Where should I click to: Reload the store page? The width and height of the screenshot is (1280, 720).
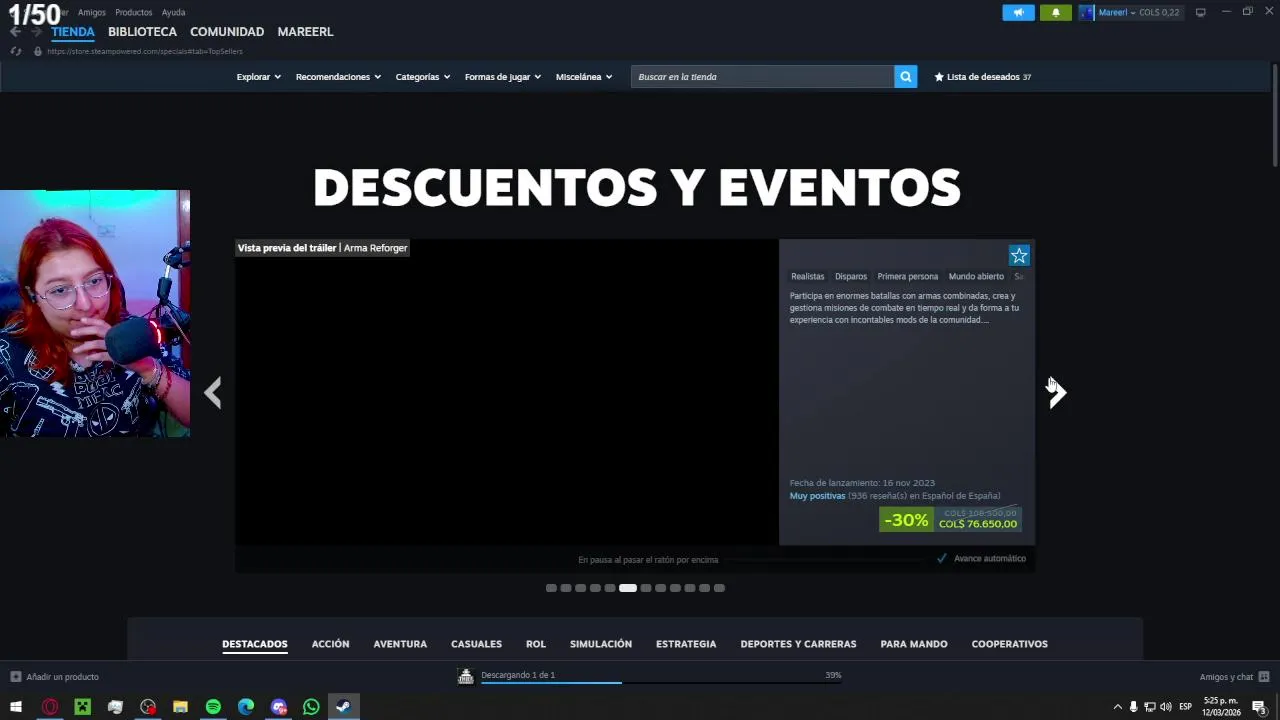point(16,51)
